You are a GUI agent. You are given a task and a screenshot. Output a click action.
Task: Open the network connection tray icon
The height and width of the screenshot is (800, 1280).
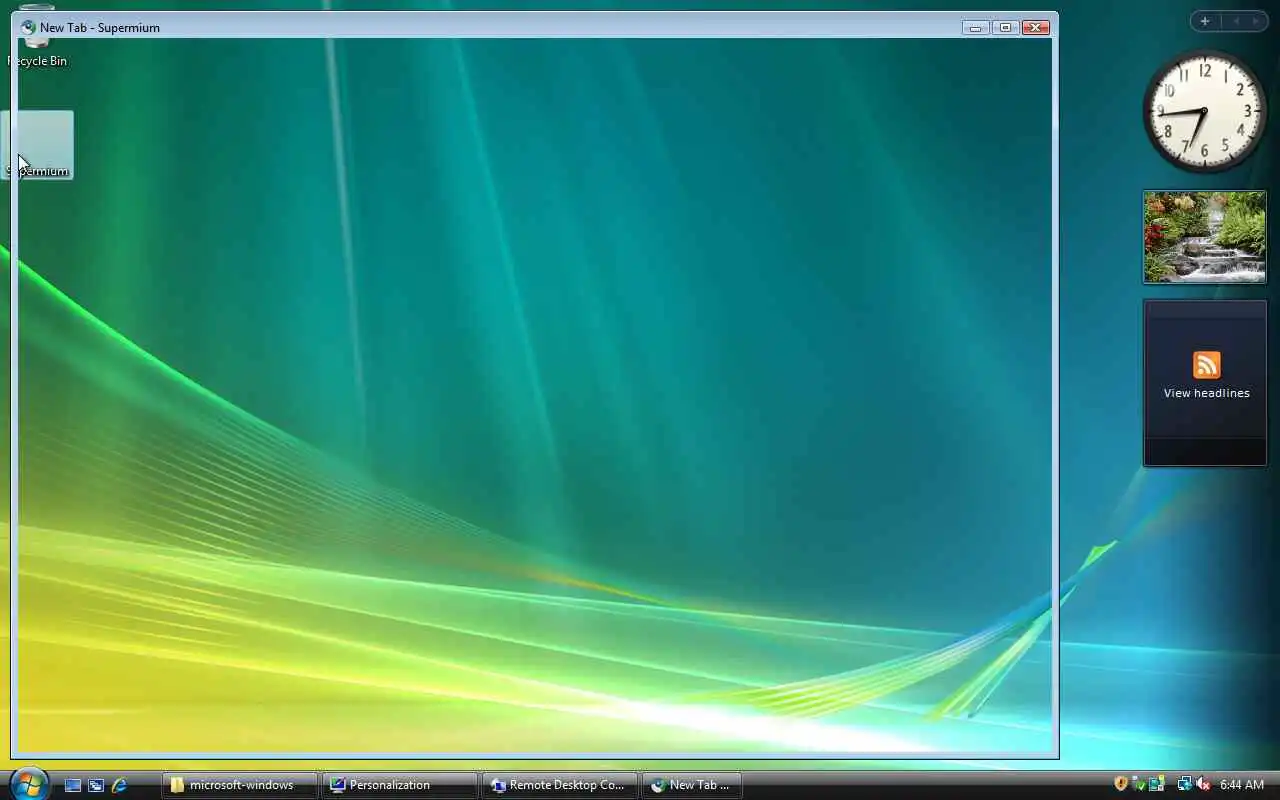coord(1185,784)
